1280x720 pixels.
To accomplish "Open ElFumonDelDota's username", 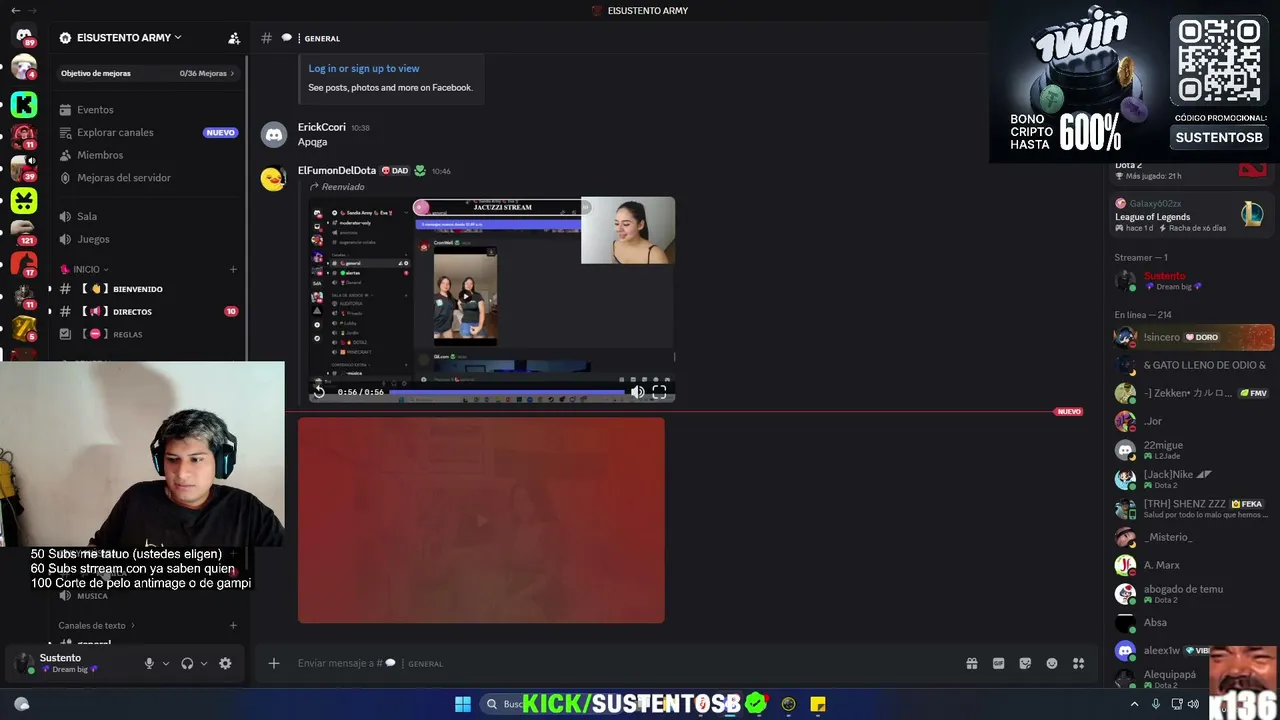I will (x=337, y=171).
